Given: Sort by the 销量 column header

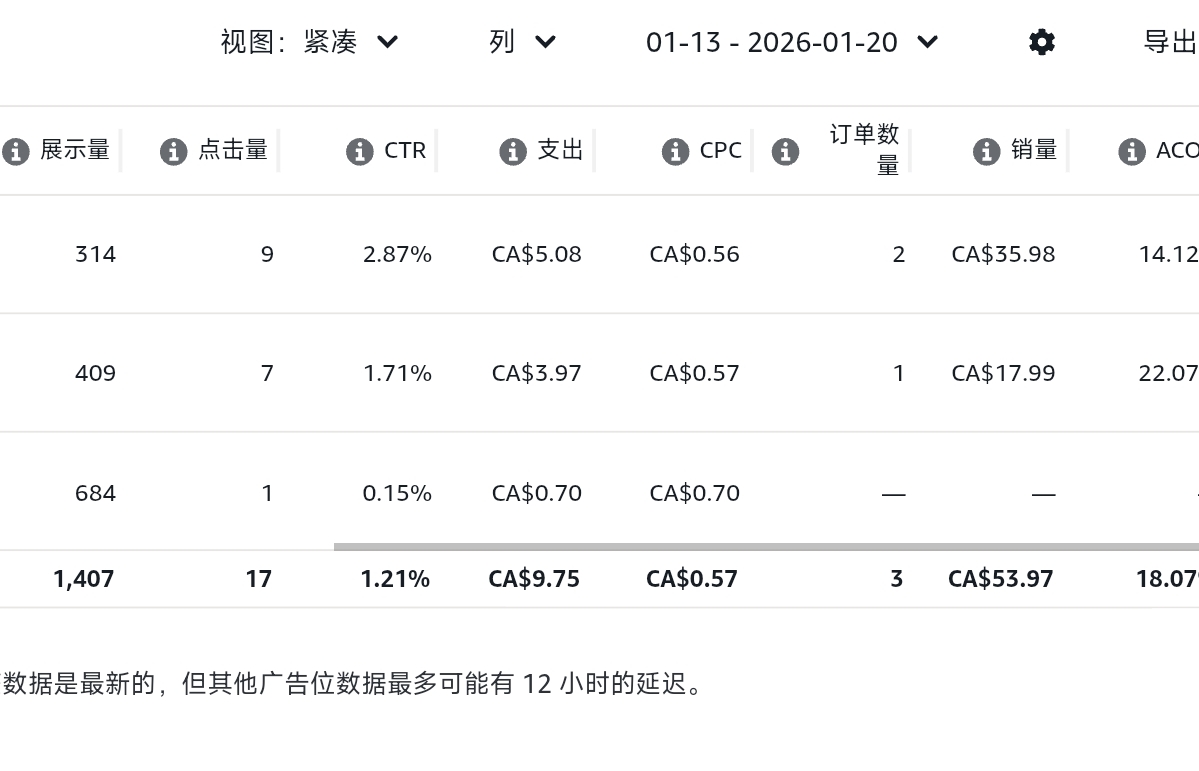Looking at the screenshot, I should [x=1034, y=150].
